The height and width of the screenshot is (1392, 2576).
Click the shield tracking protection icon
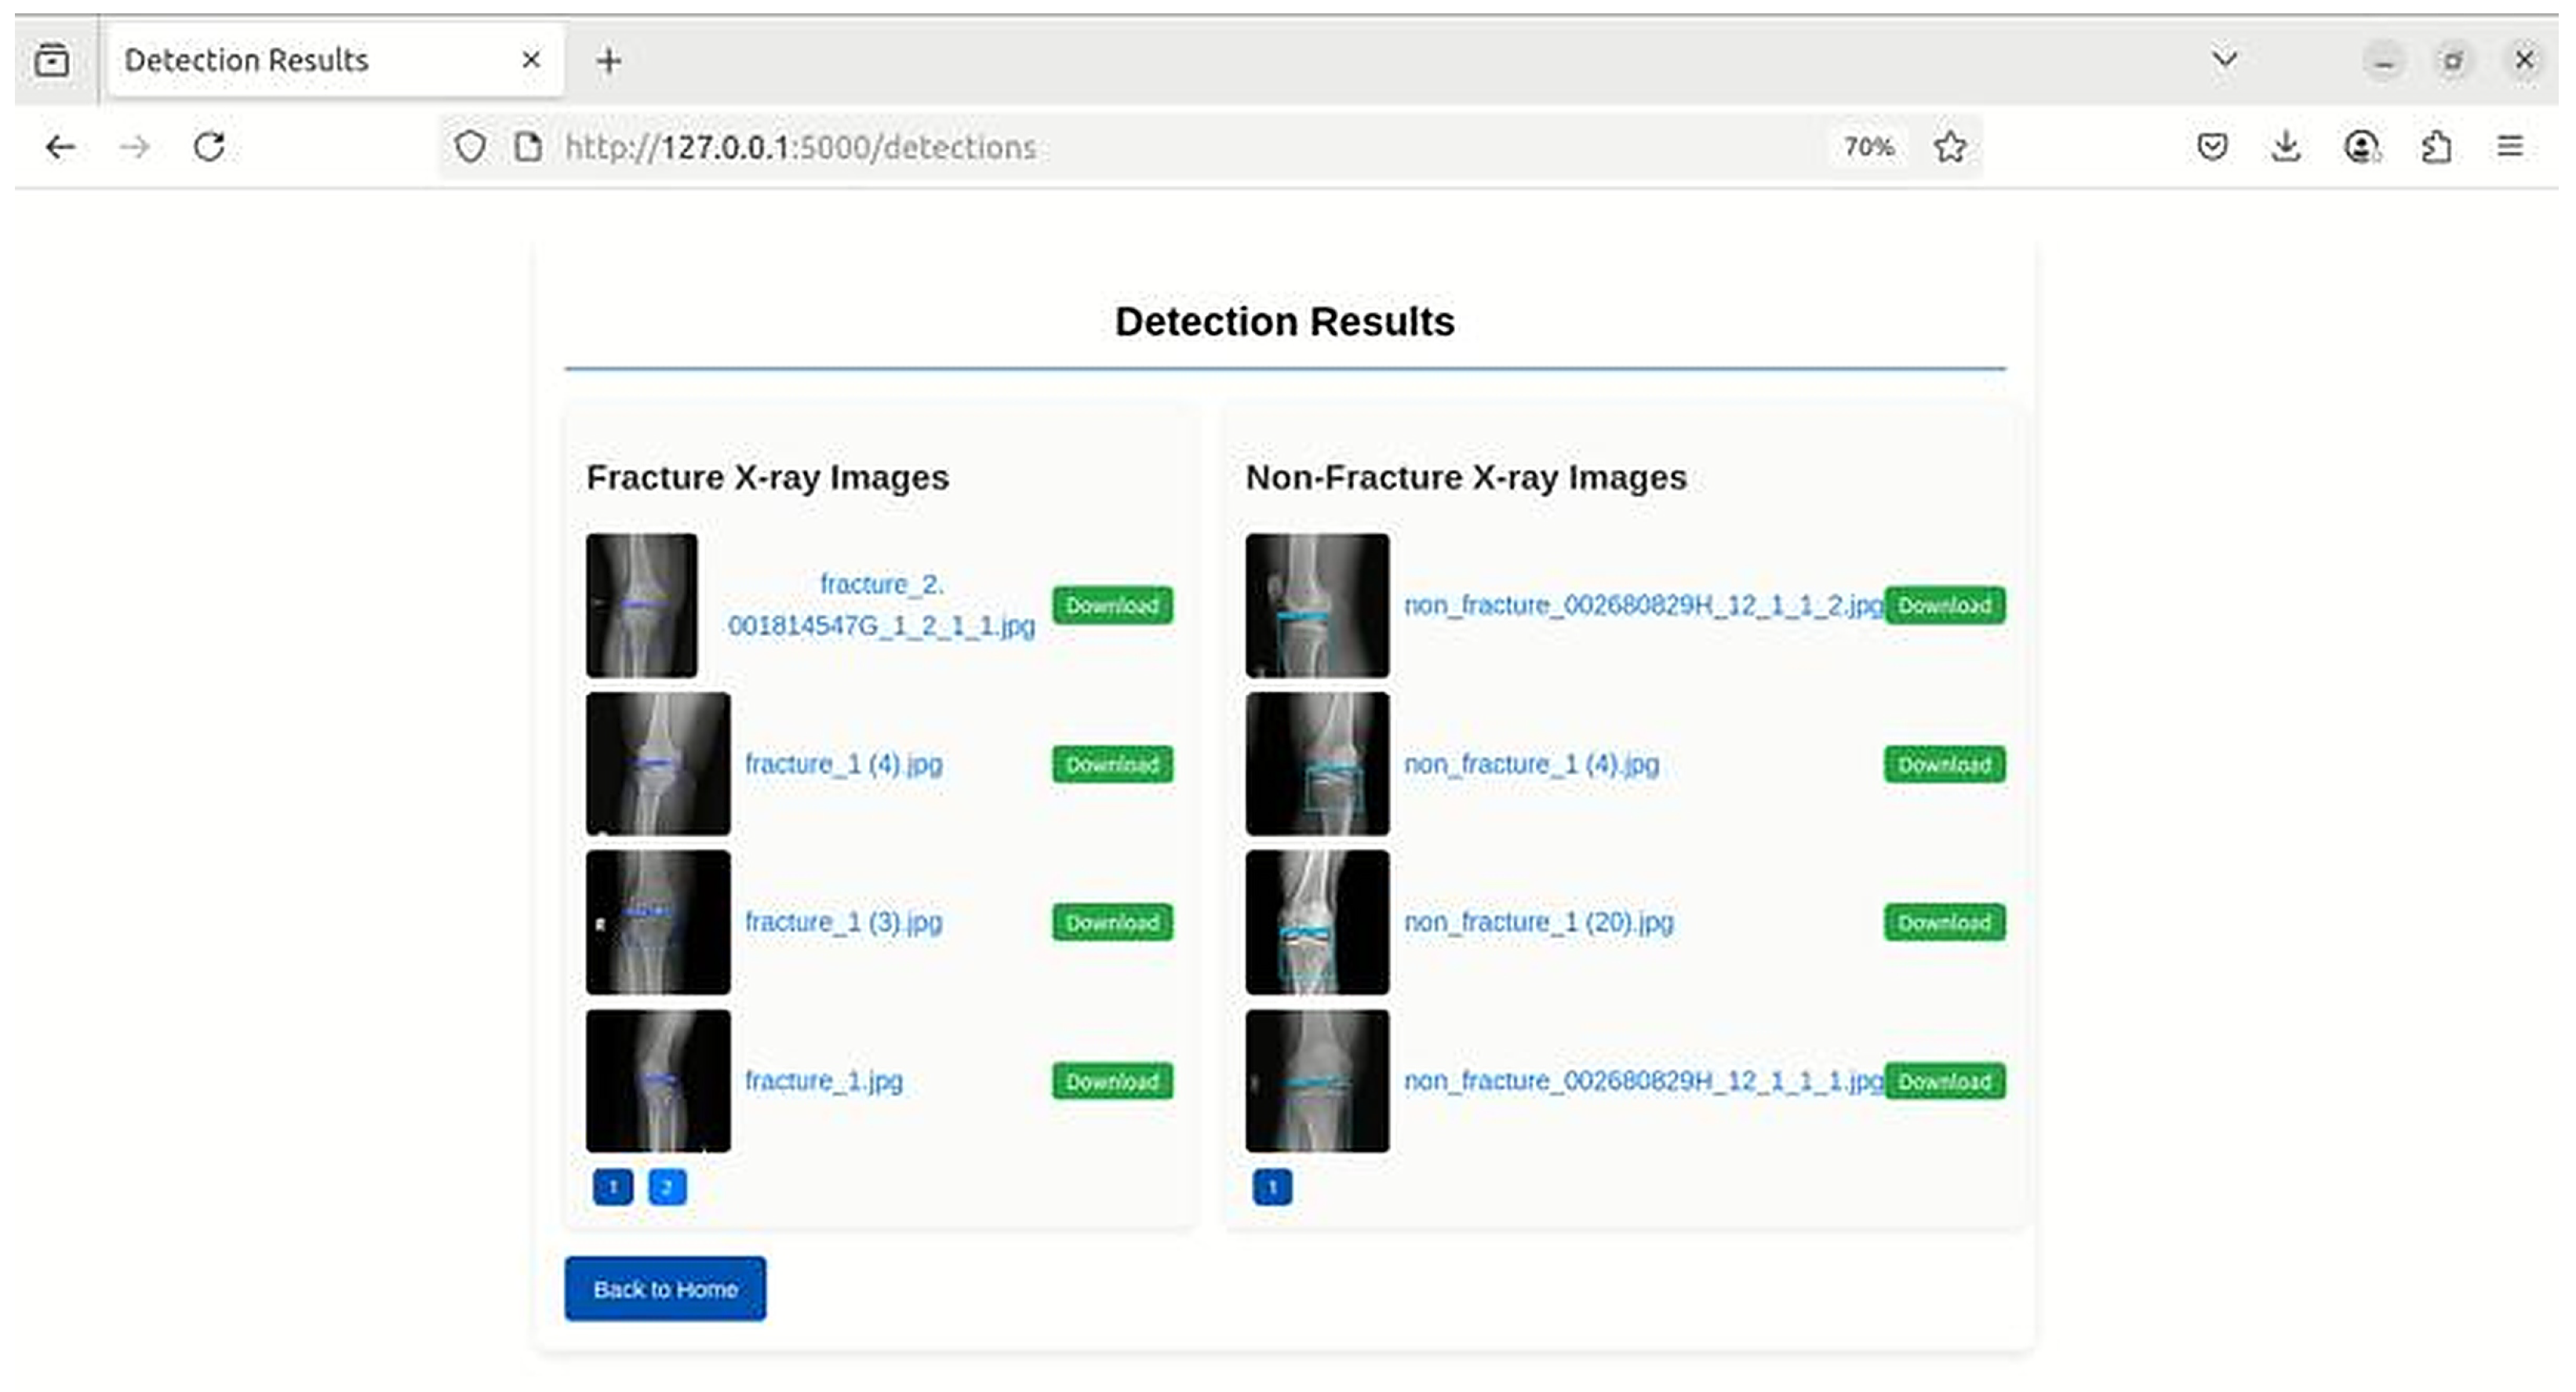click(470, 147)
